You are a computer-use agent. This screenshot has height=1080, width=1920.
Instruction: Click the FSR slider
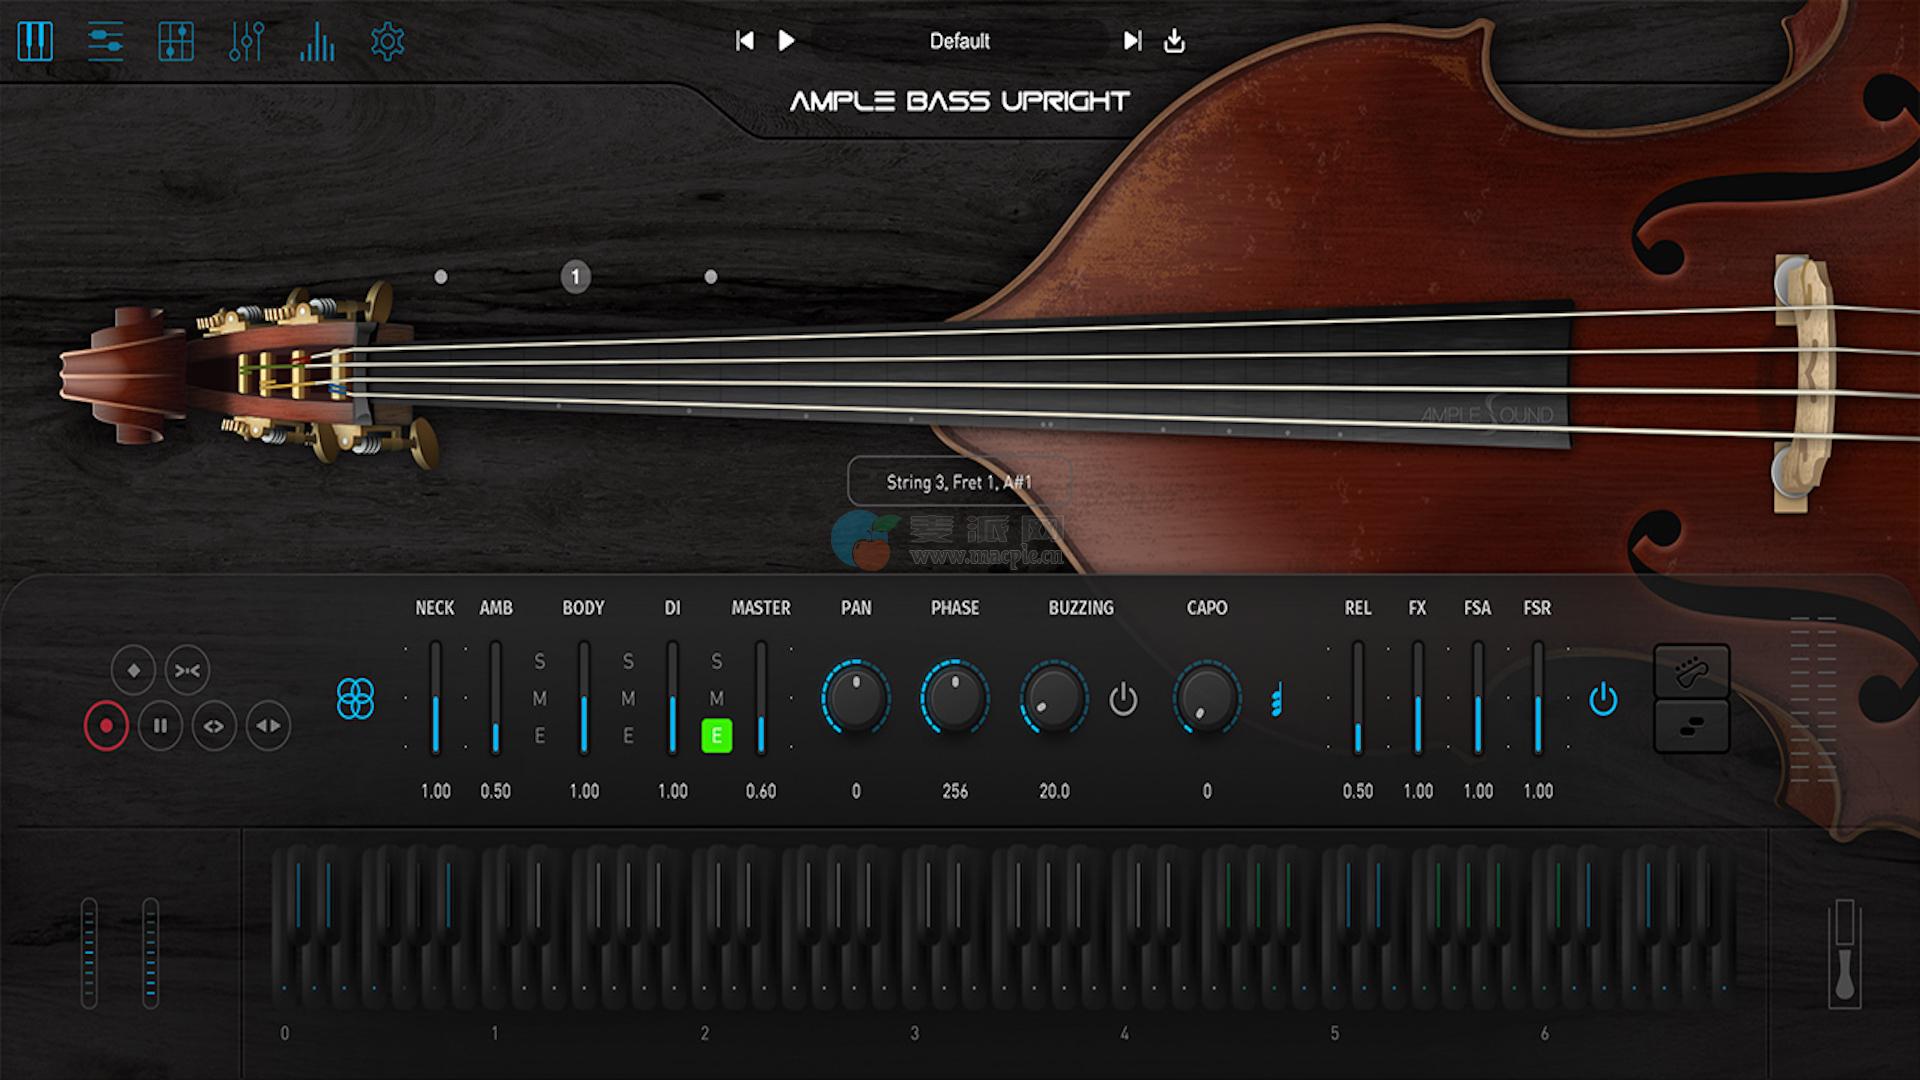1538,698
